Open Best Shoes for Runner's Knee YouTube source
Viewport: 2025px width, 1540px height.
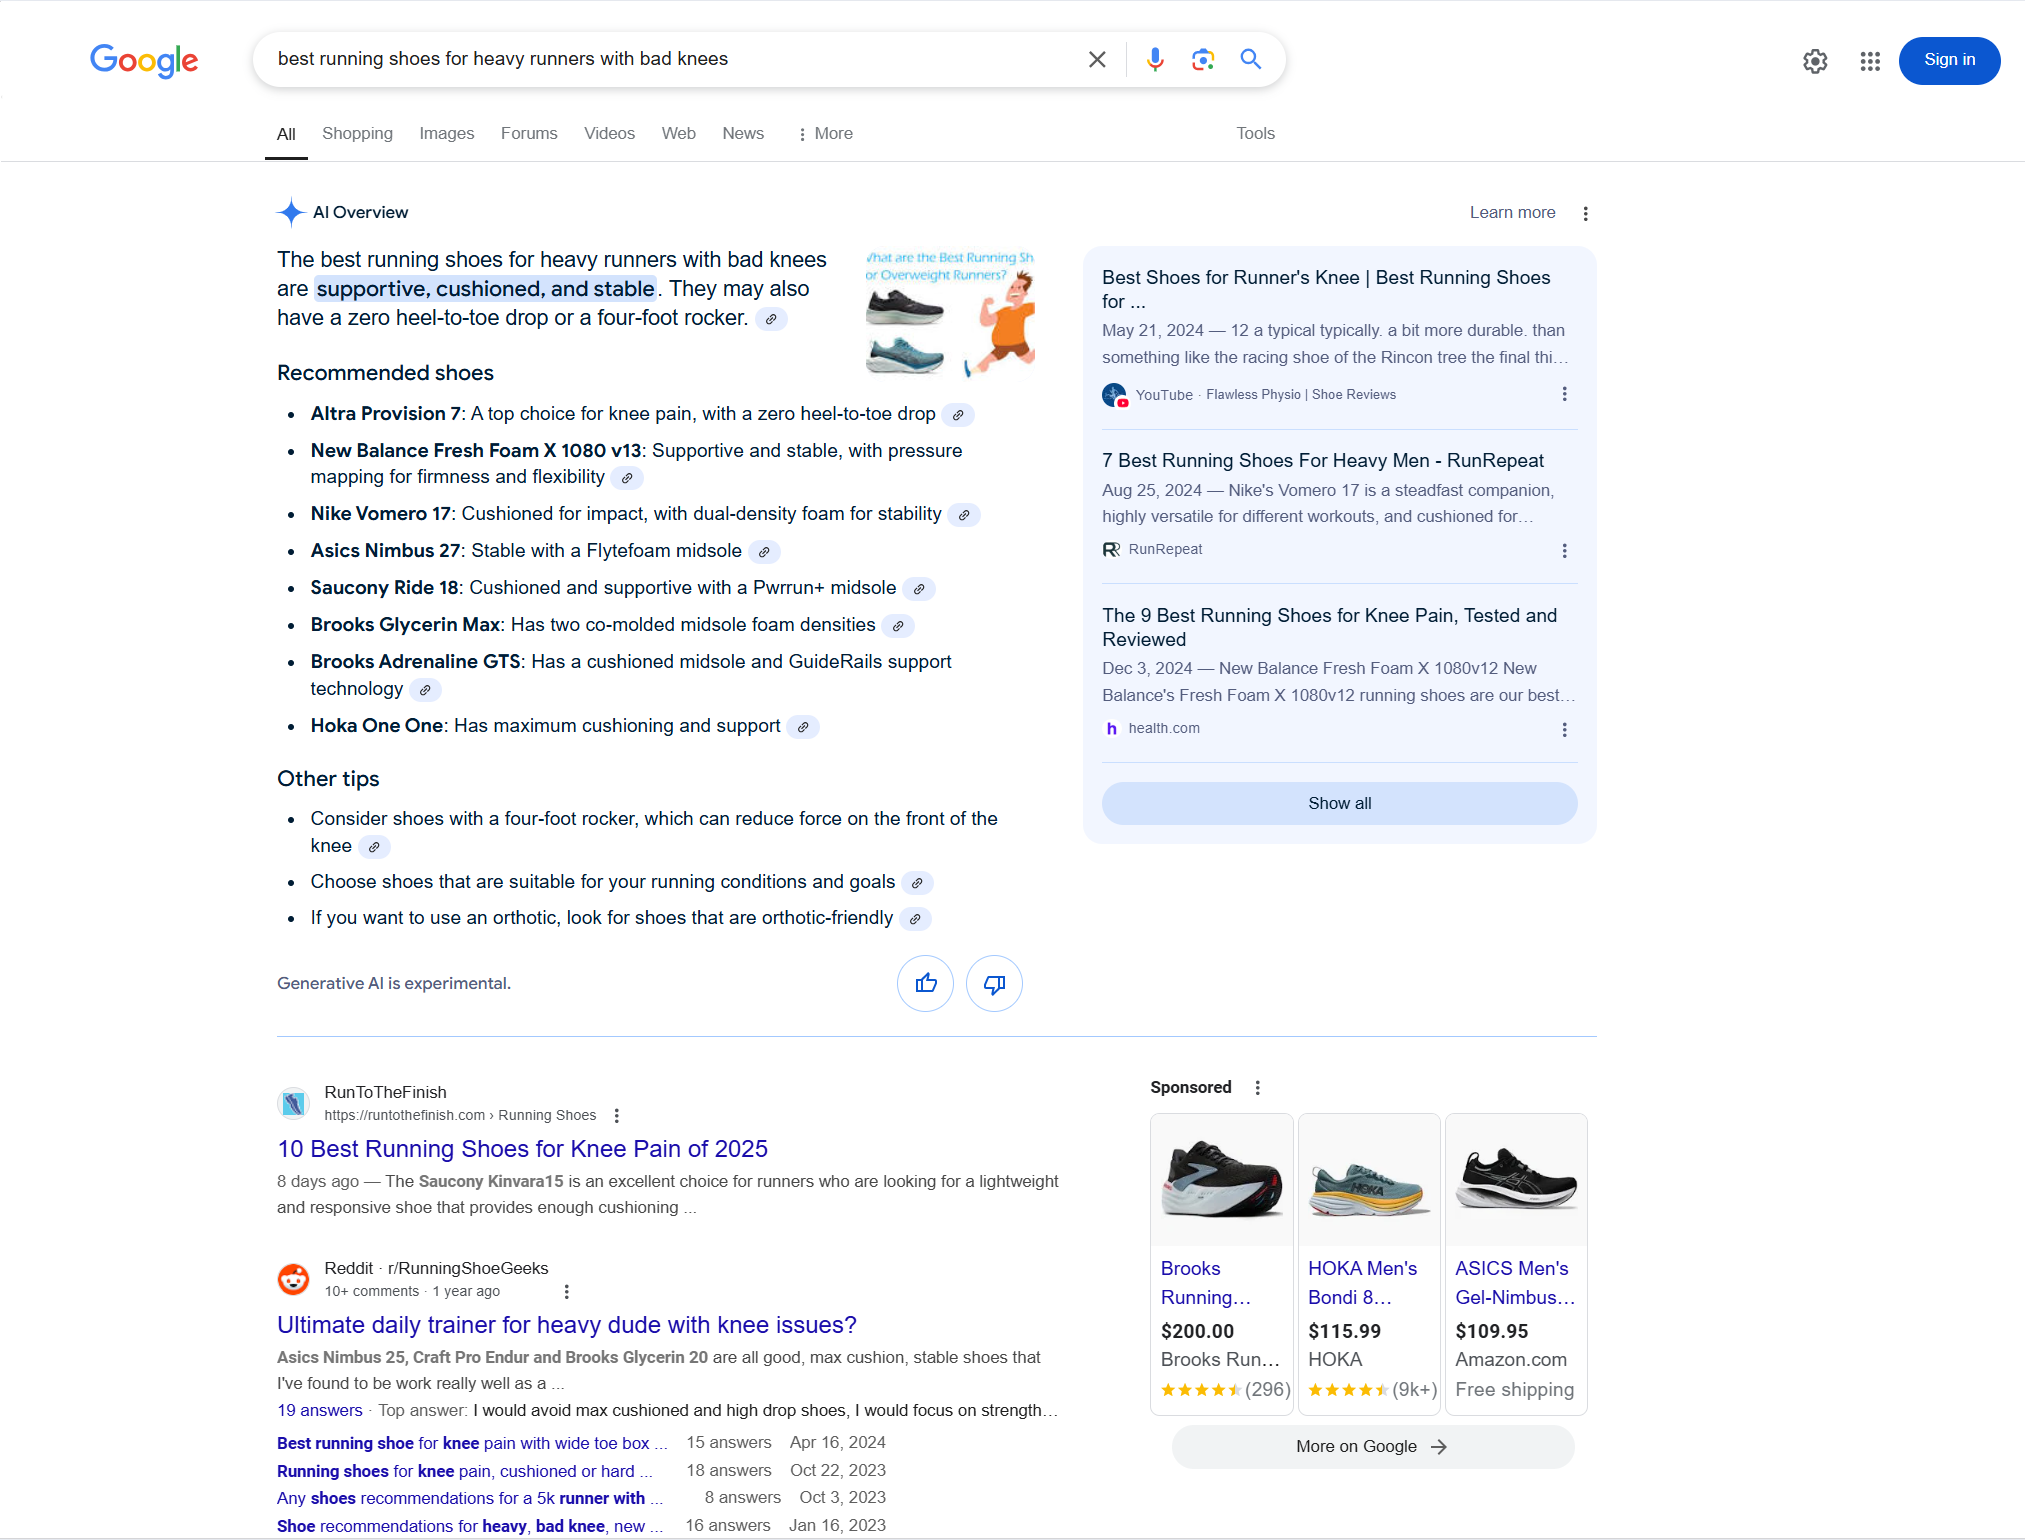pyautogui.click(x=1326, y=290)
